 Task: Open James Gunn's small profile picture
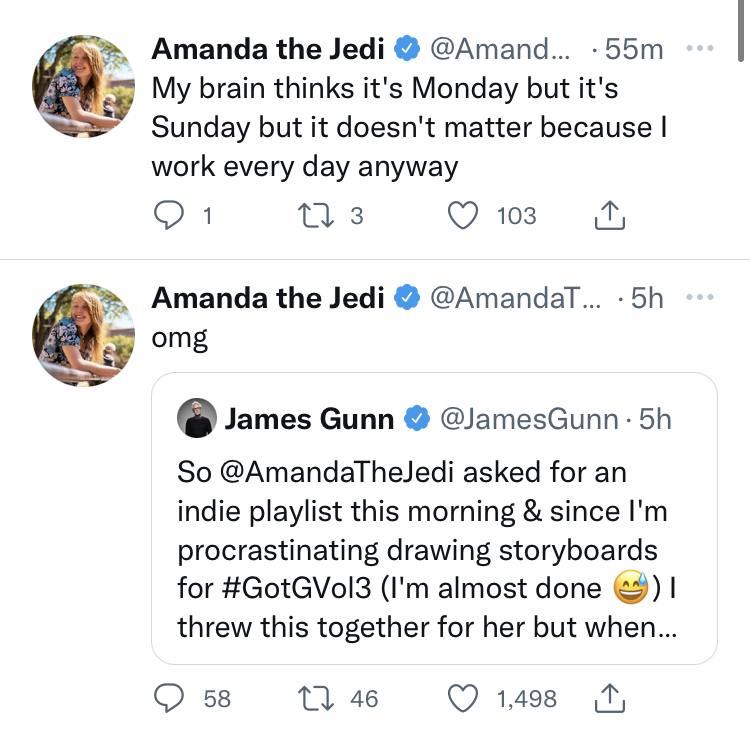tap(197, 418)
